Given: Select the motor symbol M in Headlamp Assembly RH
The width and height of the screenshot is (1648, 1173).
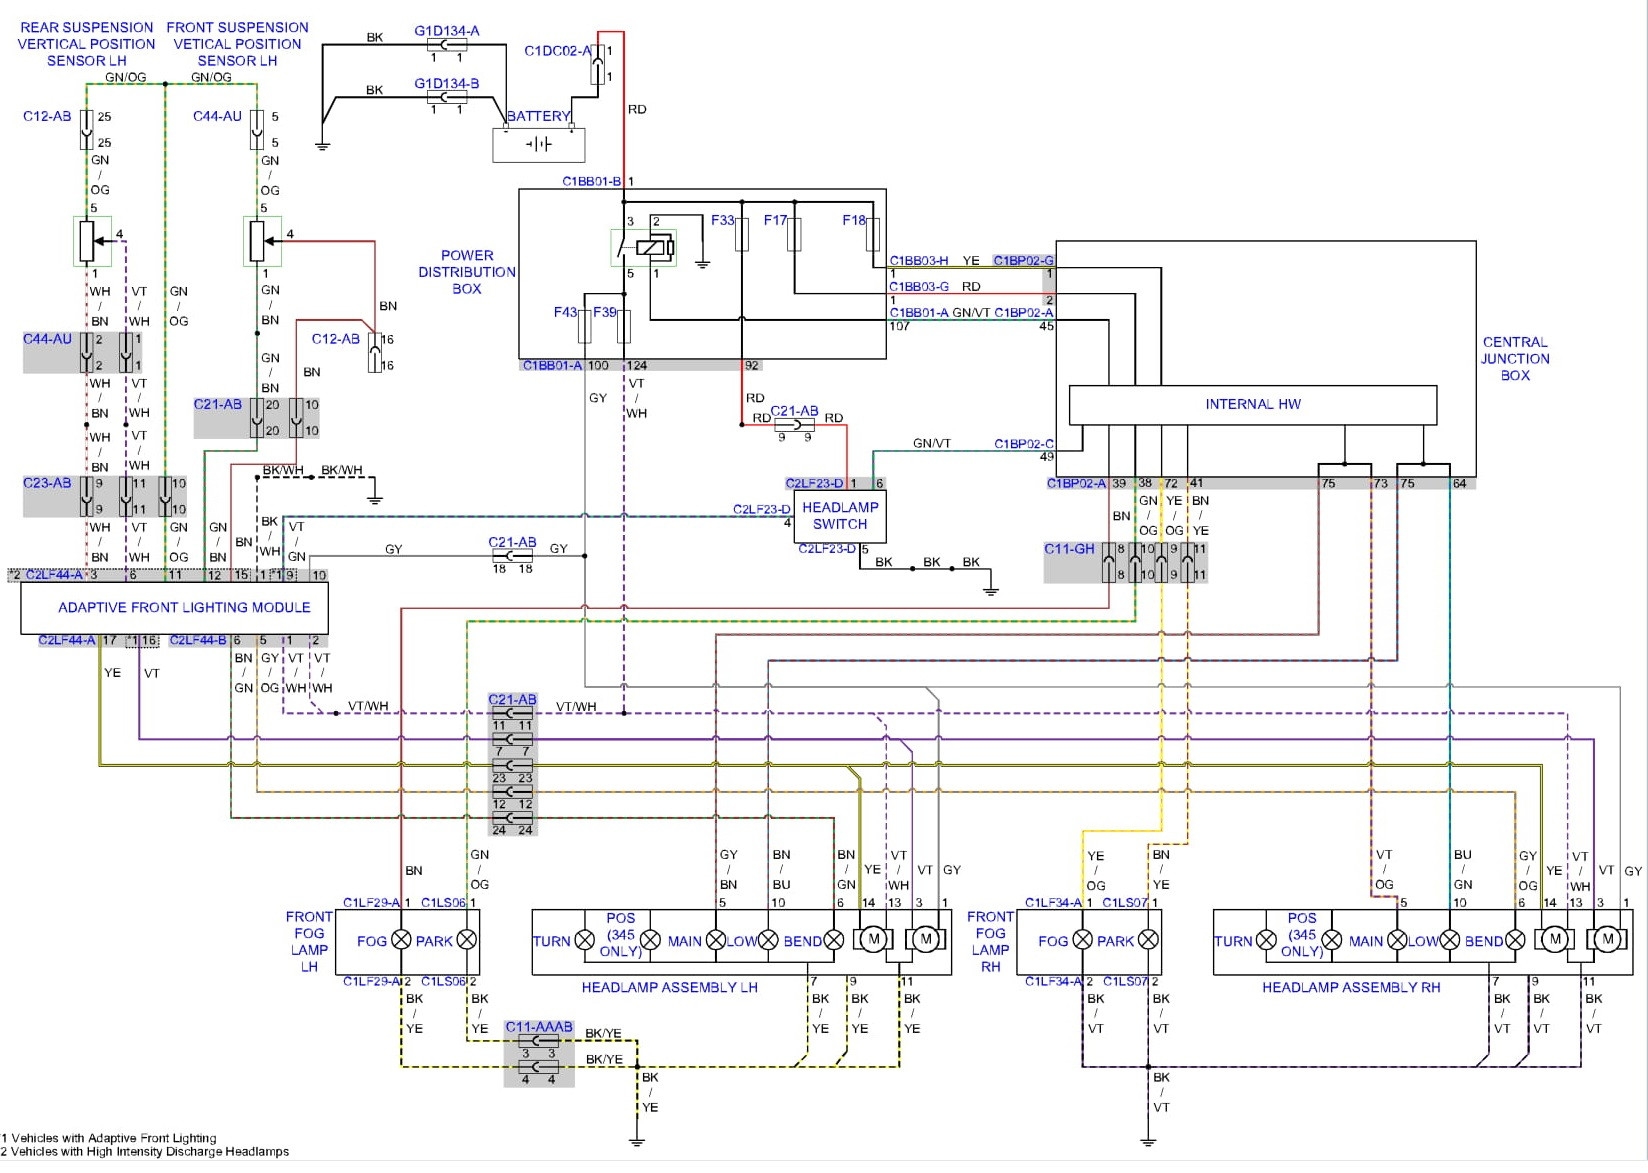Looking at the screenshot, I should (1554, 941).
